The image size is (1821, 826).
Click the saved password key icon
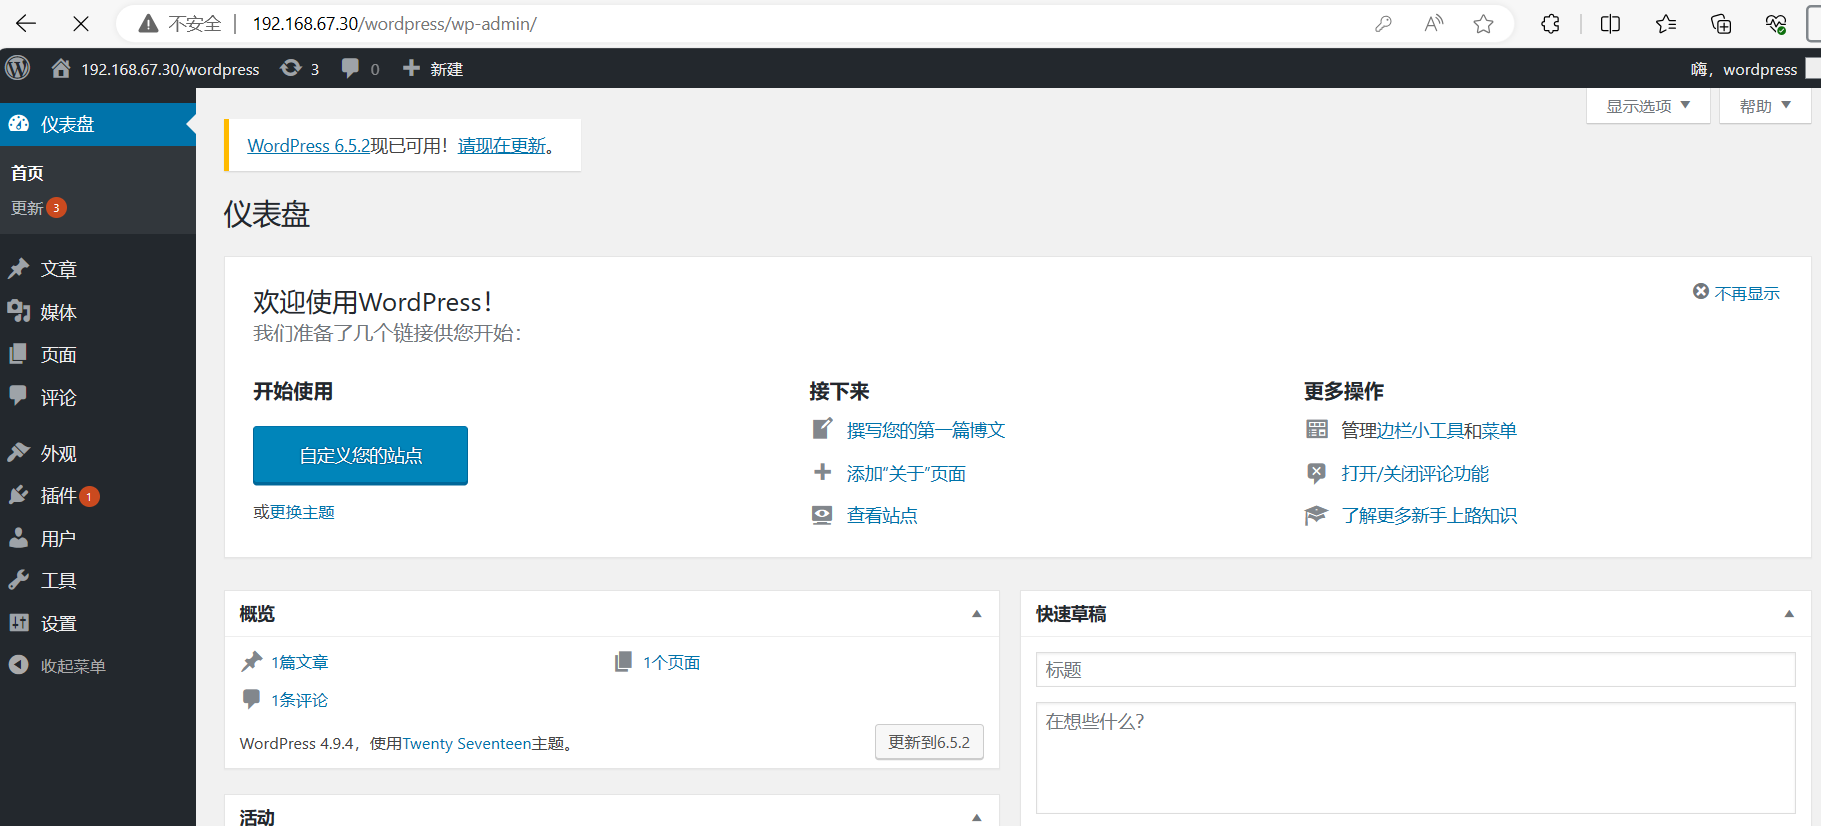coord(1383,24)
